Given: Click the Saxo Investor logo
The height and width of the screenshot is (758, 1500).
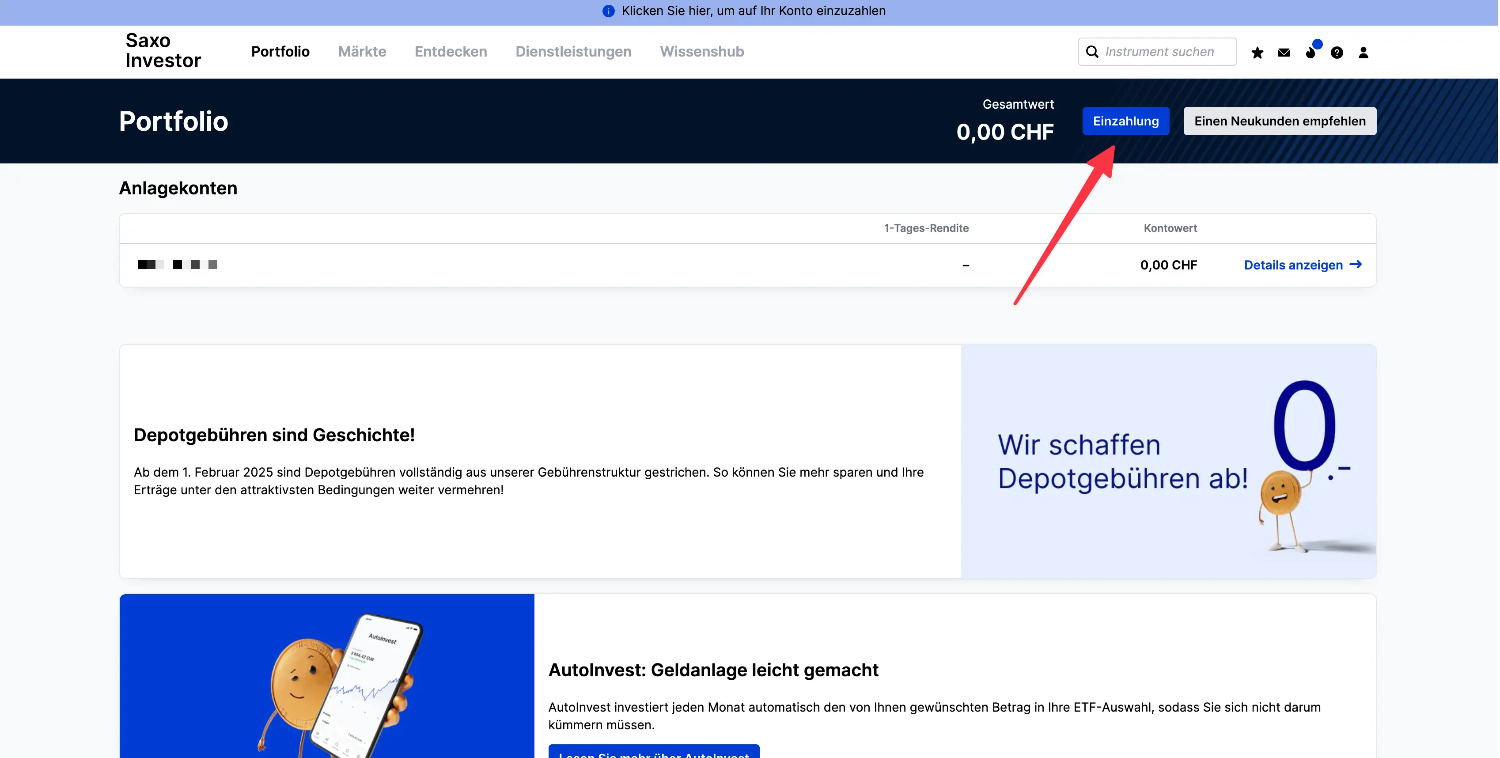Looking at the screenshot, I should (x=163, y=51).
